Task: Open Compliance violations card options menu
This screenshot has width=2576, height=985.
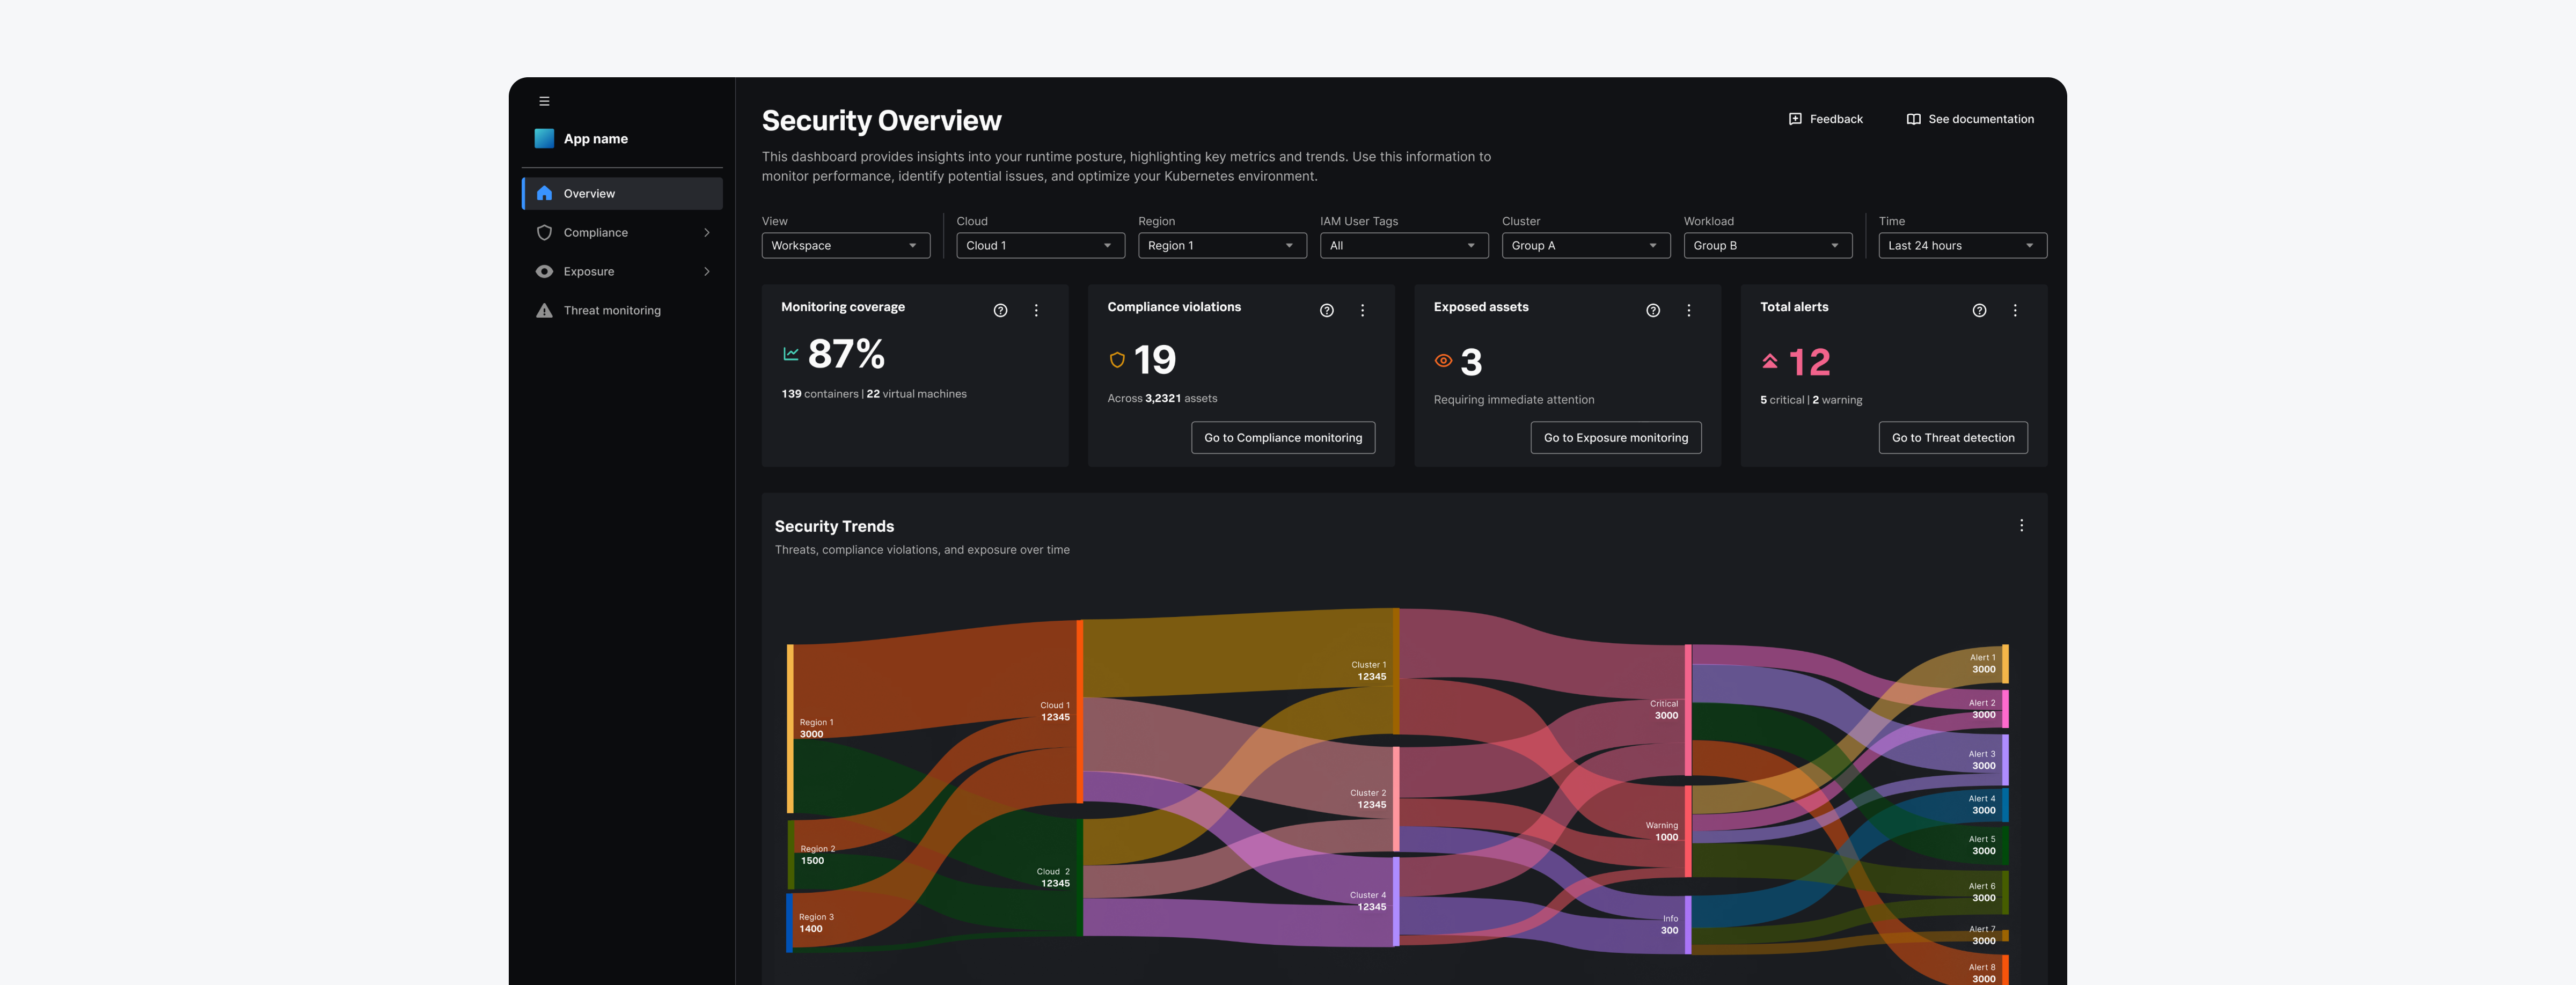Action: pyautogui.click(x=1362, y=310)
